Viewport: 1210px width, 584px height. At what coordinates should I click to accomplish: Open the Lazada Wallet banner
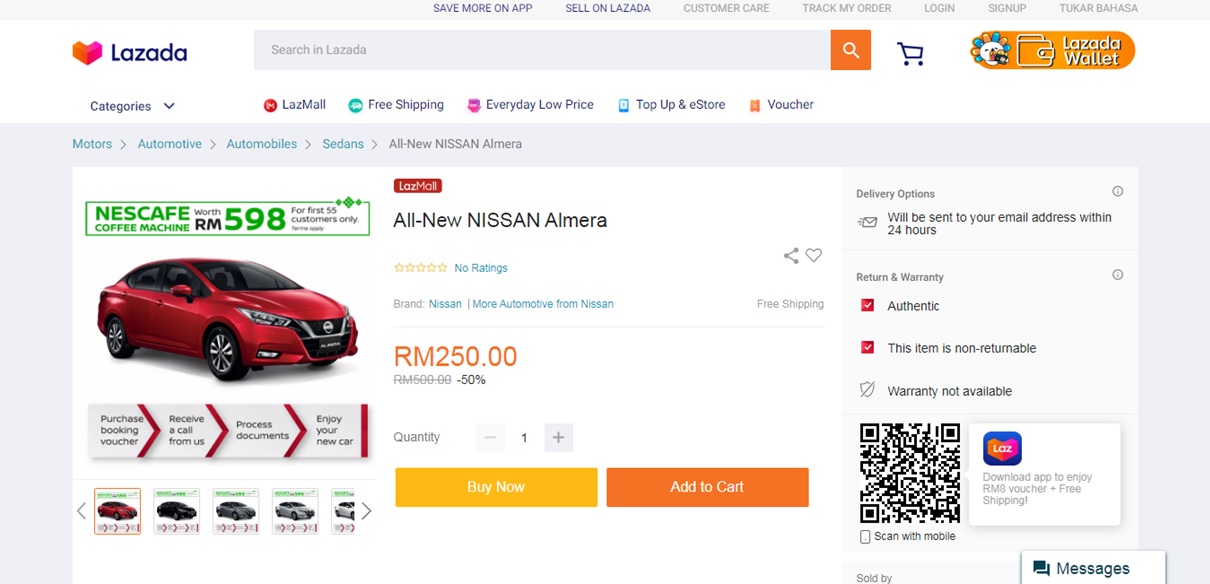[1053, 50]
